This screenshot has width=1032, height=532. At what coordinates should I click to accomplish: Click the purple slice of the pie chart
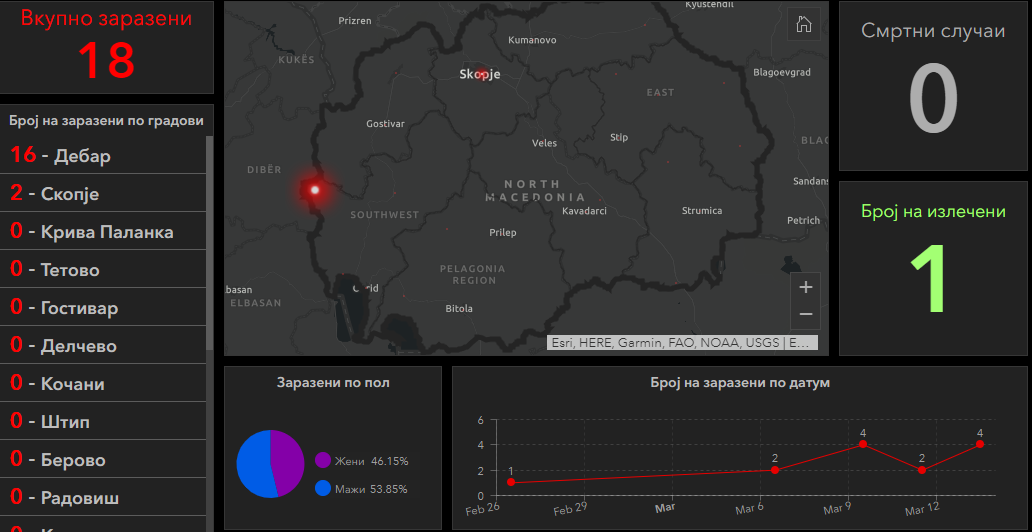[286, 460]
